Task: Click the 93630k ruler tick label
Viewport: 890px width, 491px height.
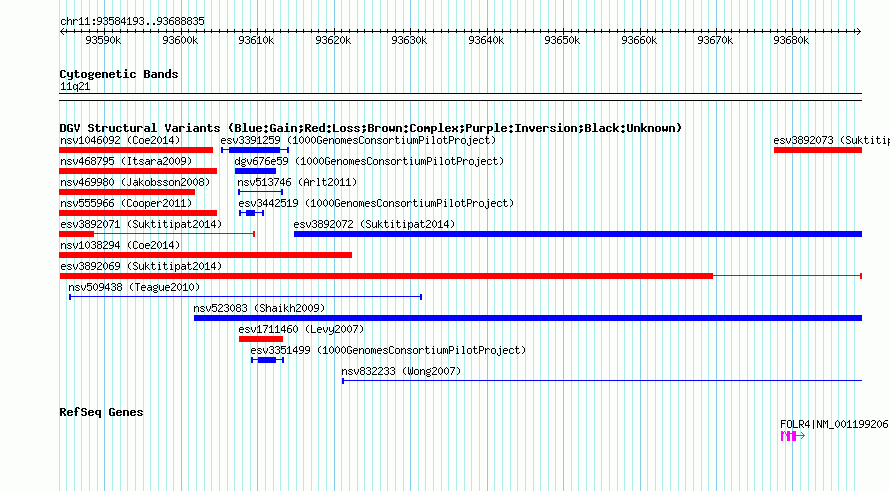Action: pos(409,40)
